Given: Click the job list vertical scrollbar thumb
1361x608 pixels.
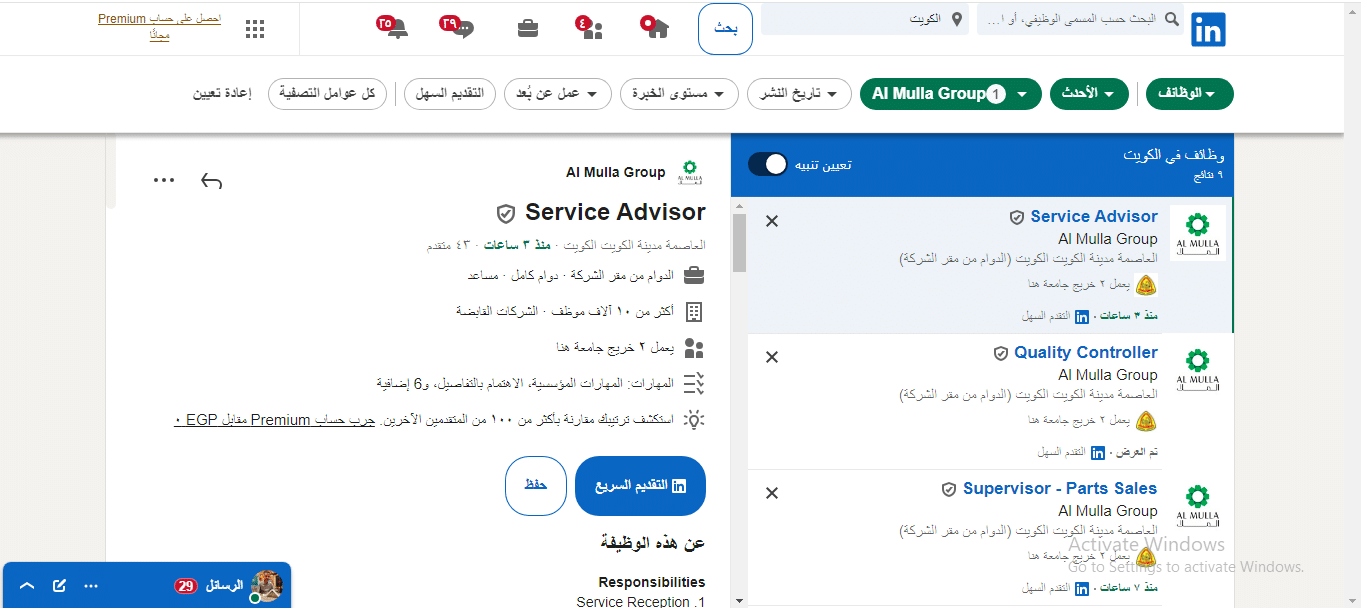Looking at the screenshot, I should 739,242.
